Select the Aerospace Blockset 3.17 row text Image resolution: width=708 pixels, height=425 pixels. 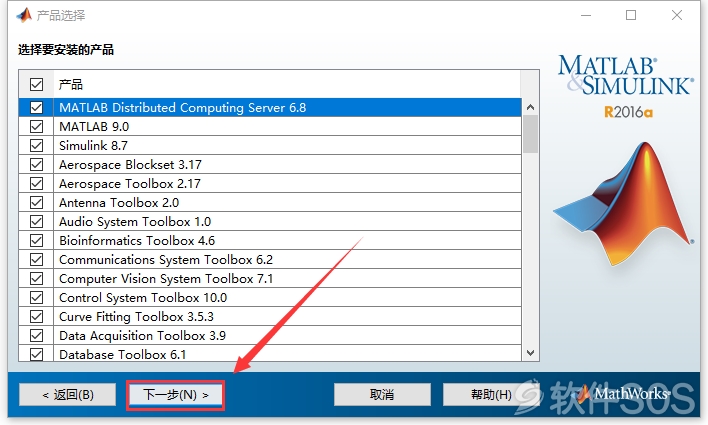point(130,164)
